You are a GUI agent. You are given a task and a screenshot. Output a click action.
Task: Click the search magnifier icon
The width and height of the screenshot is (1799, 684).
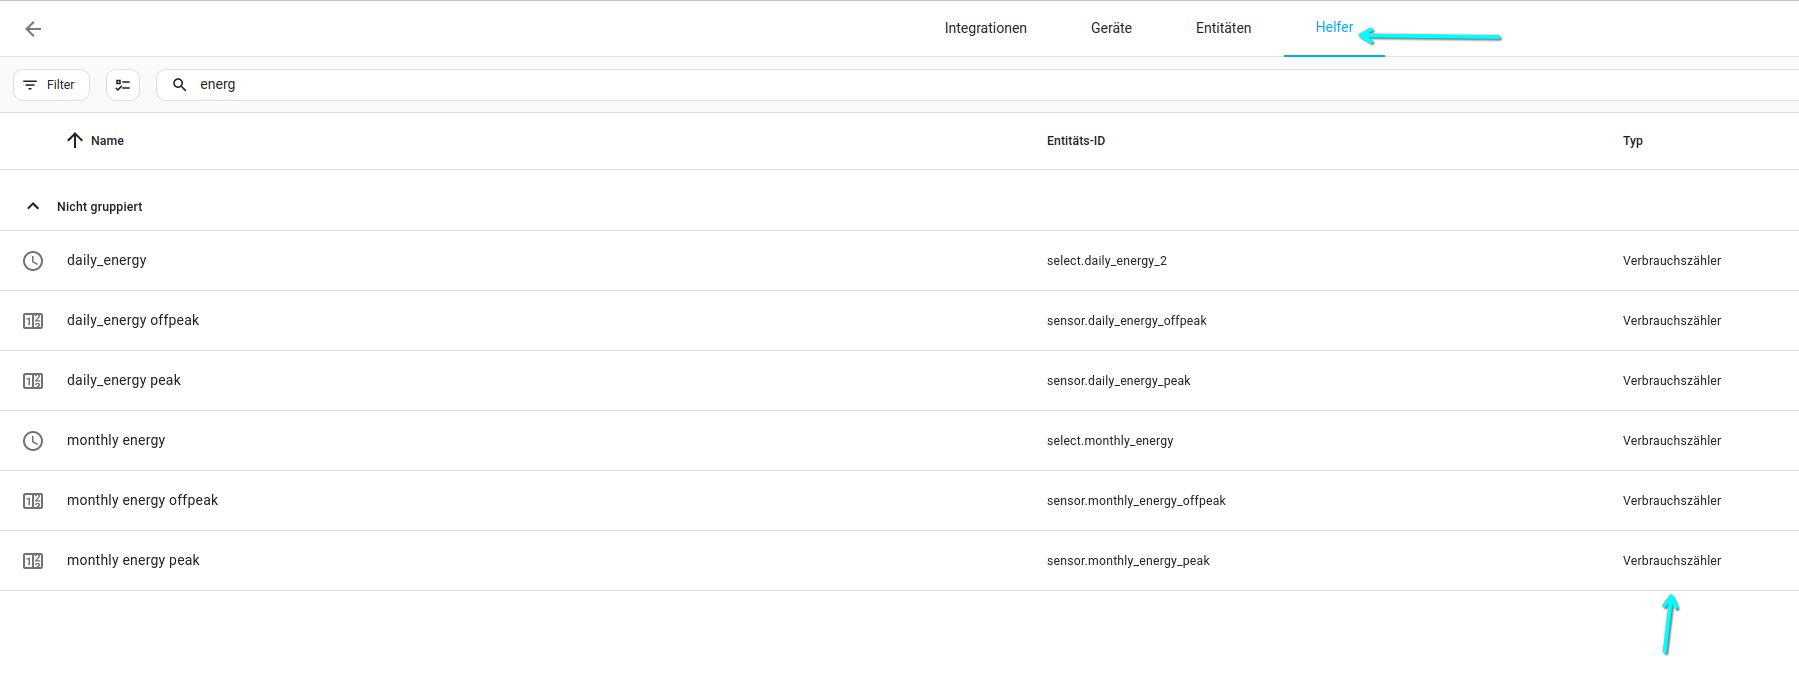coord(180,85)
